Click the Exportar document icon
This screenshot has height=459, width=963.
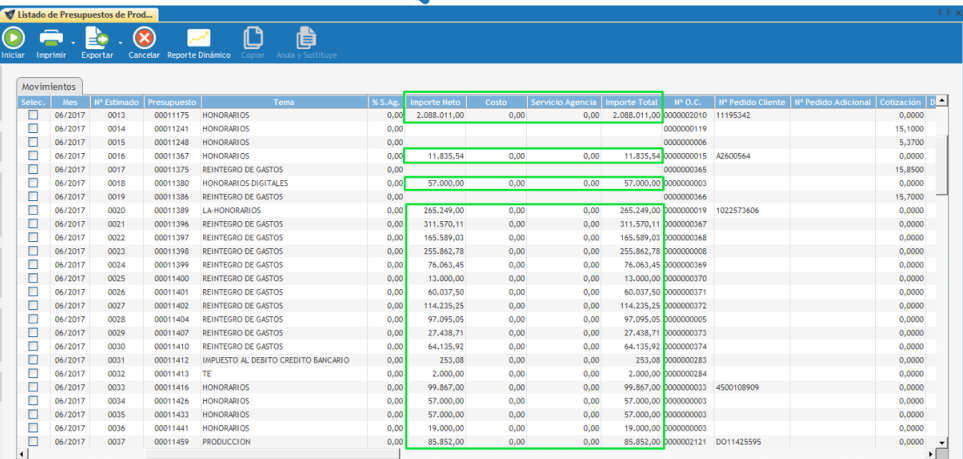tap(96, 38)
